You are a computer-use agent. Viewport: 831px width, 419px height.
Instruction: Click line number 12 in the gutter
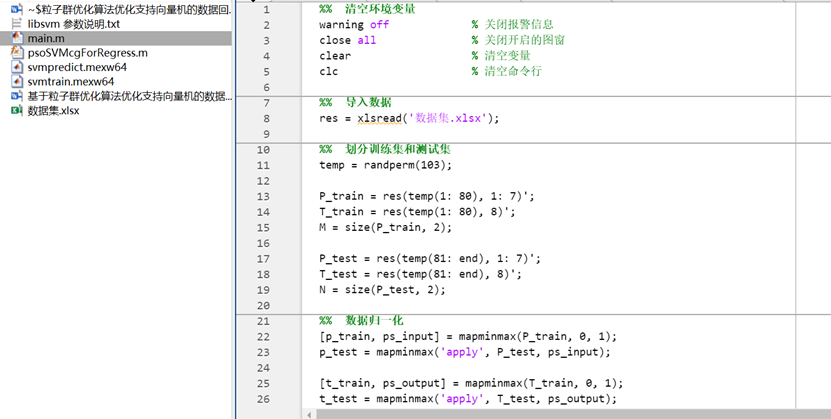click(263, 181)
